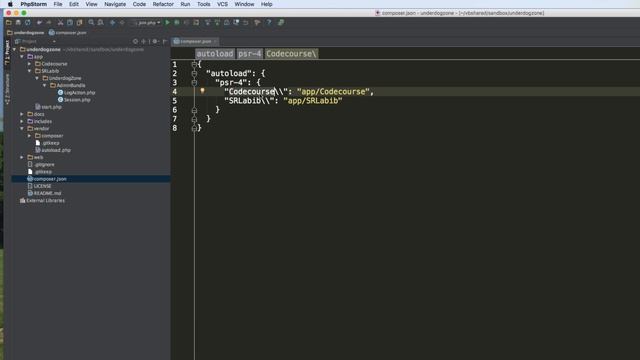Select External Libraries node
Image resolution: width=640 pixels, height=360 pixels.
[42, 200]
